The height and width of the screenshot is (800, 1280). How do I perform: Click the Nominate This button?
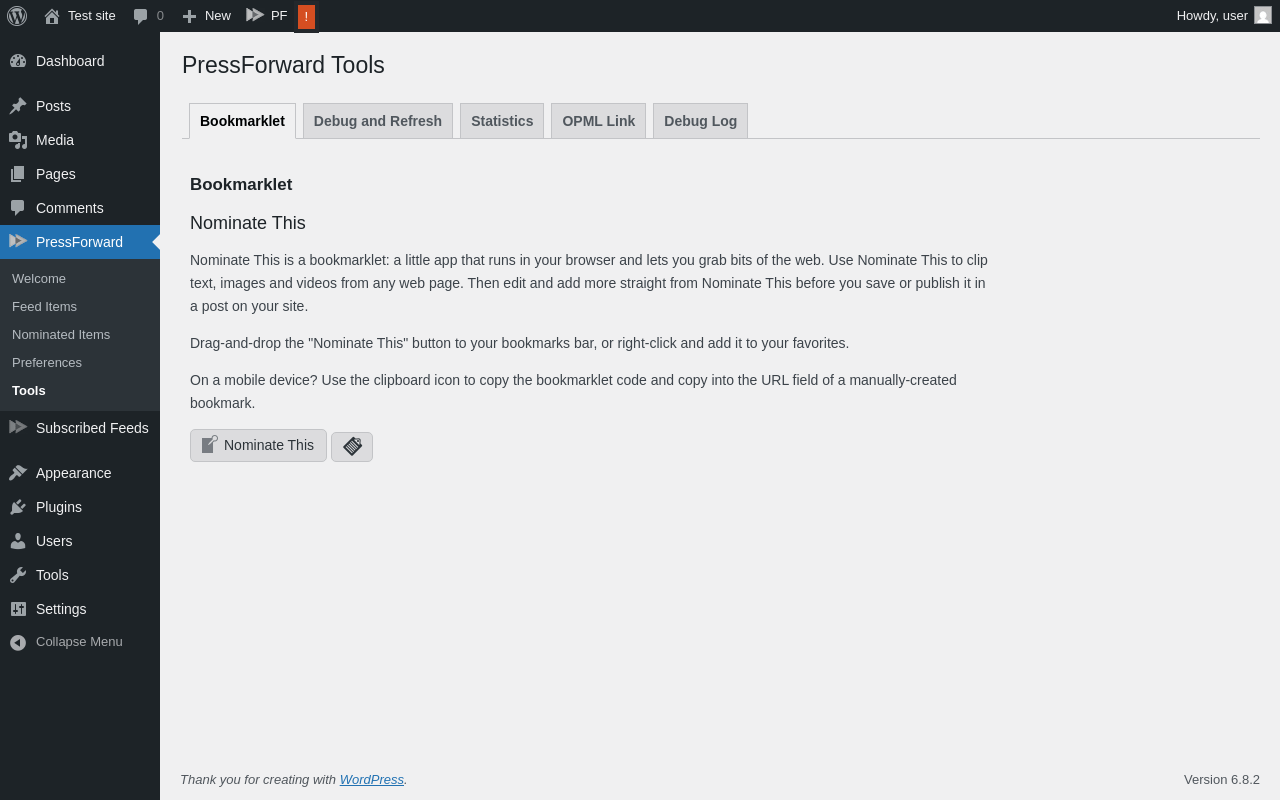258,446
